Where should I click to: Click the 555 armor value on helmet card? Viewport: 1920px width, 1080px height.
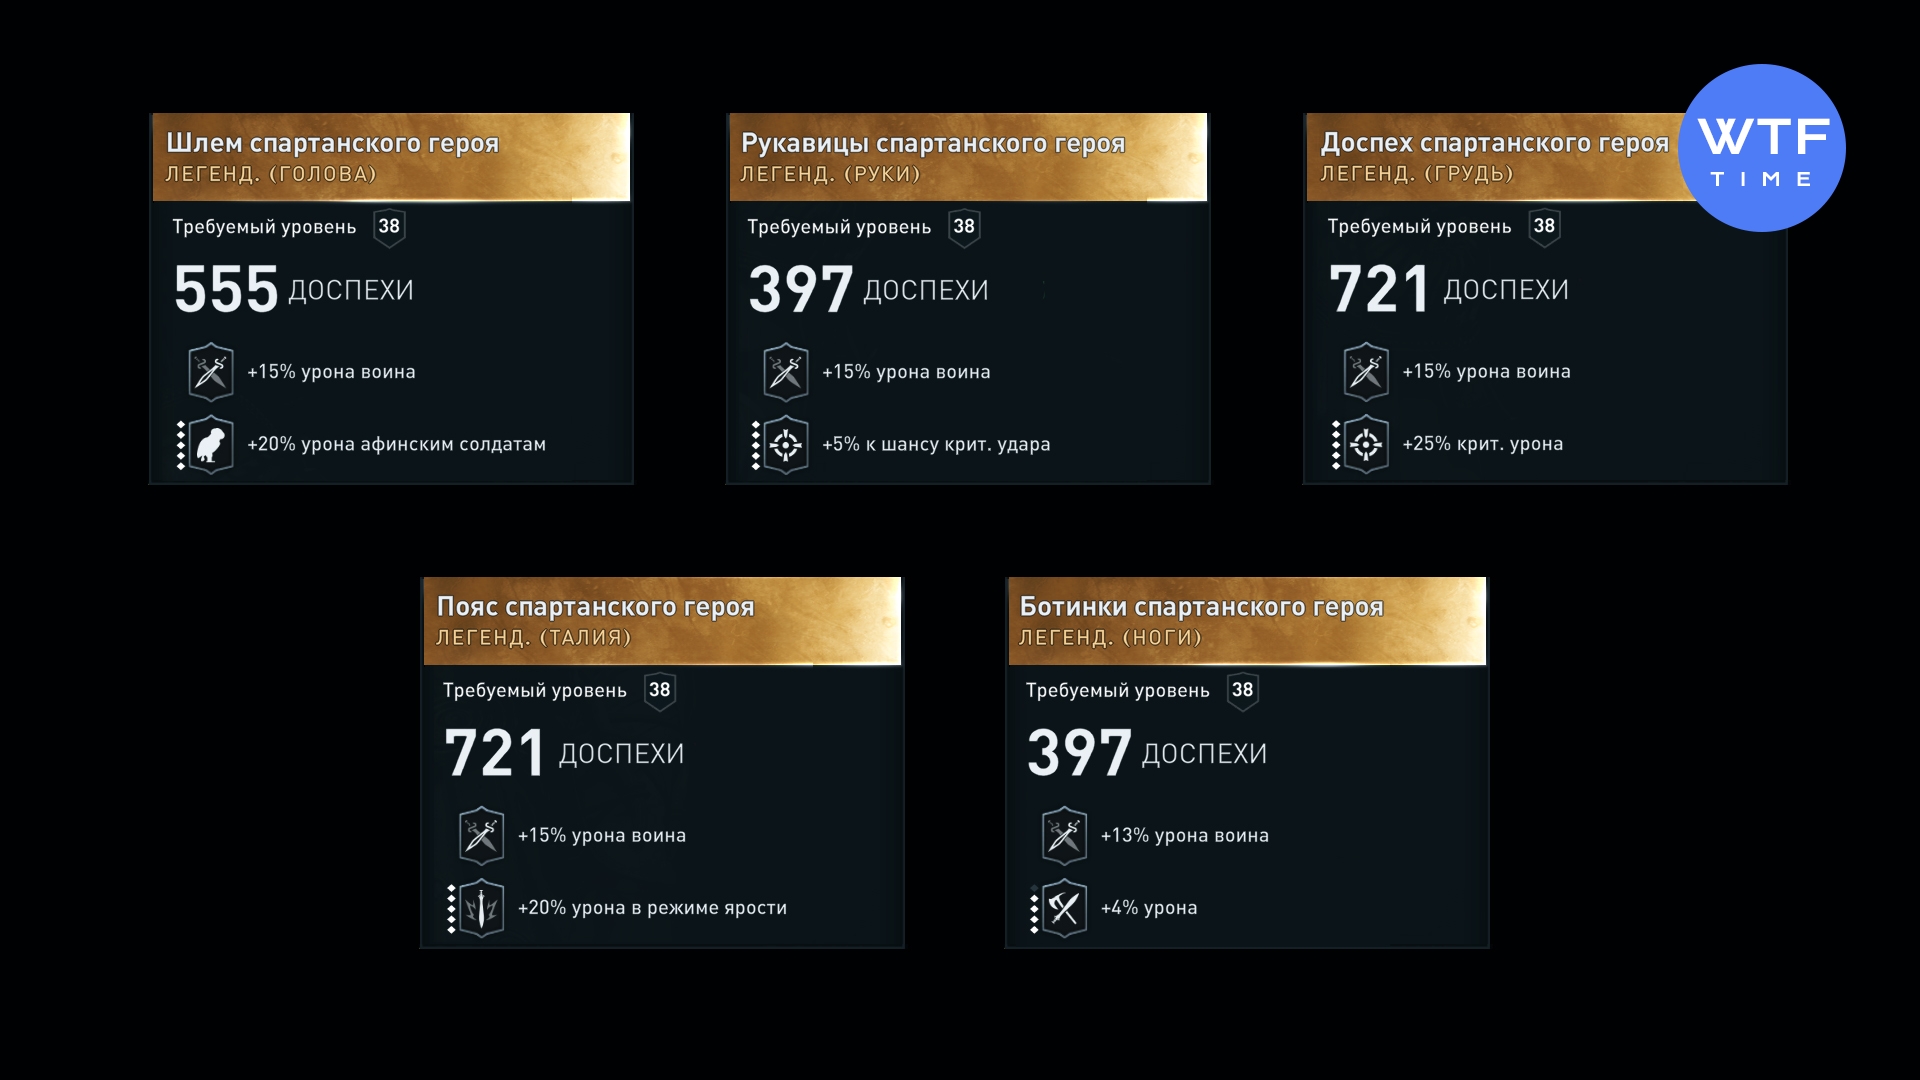pos(226,290)
